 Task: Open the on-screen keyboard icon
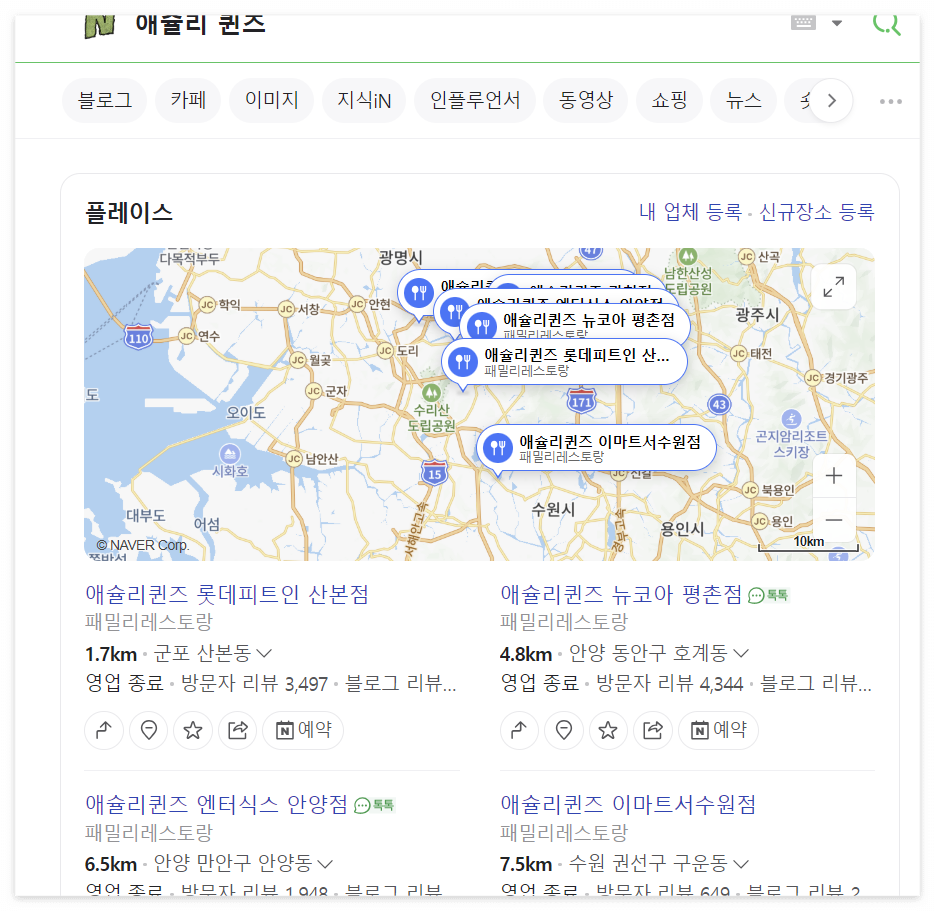pyautogui.click(x=803, y=23)
